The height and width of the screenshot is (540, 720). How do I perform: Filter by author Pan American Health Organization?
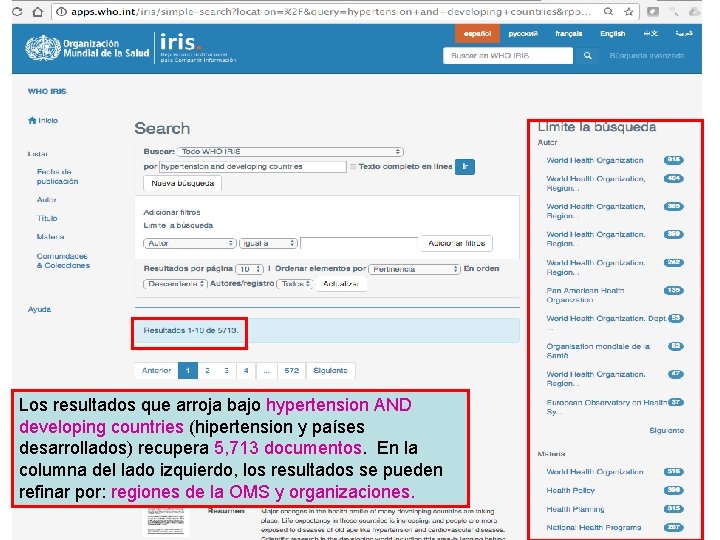coord(585,295)
